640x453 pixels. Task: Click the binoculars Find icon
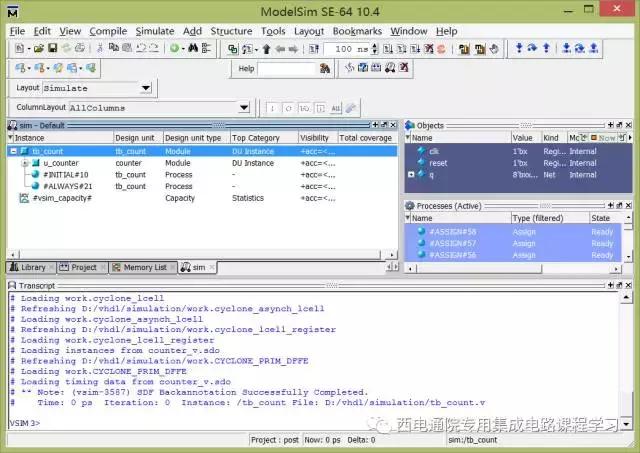click(193, 48)
